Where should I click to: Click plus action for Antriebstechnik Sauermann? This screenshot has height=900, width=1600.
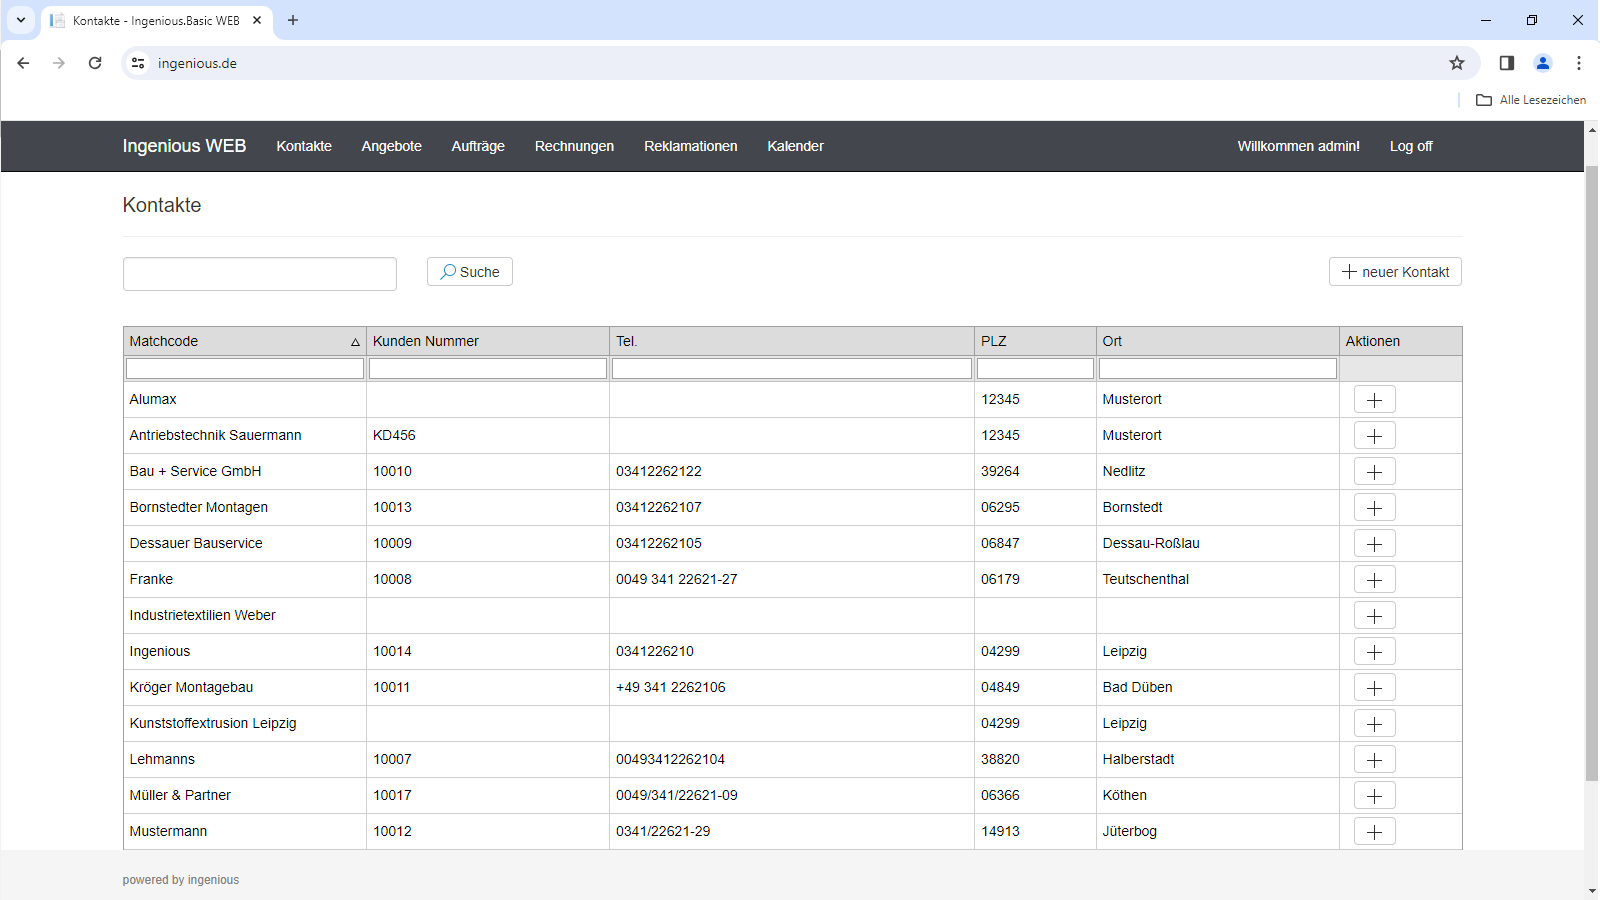(1374, 436)
